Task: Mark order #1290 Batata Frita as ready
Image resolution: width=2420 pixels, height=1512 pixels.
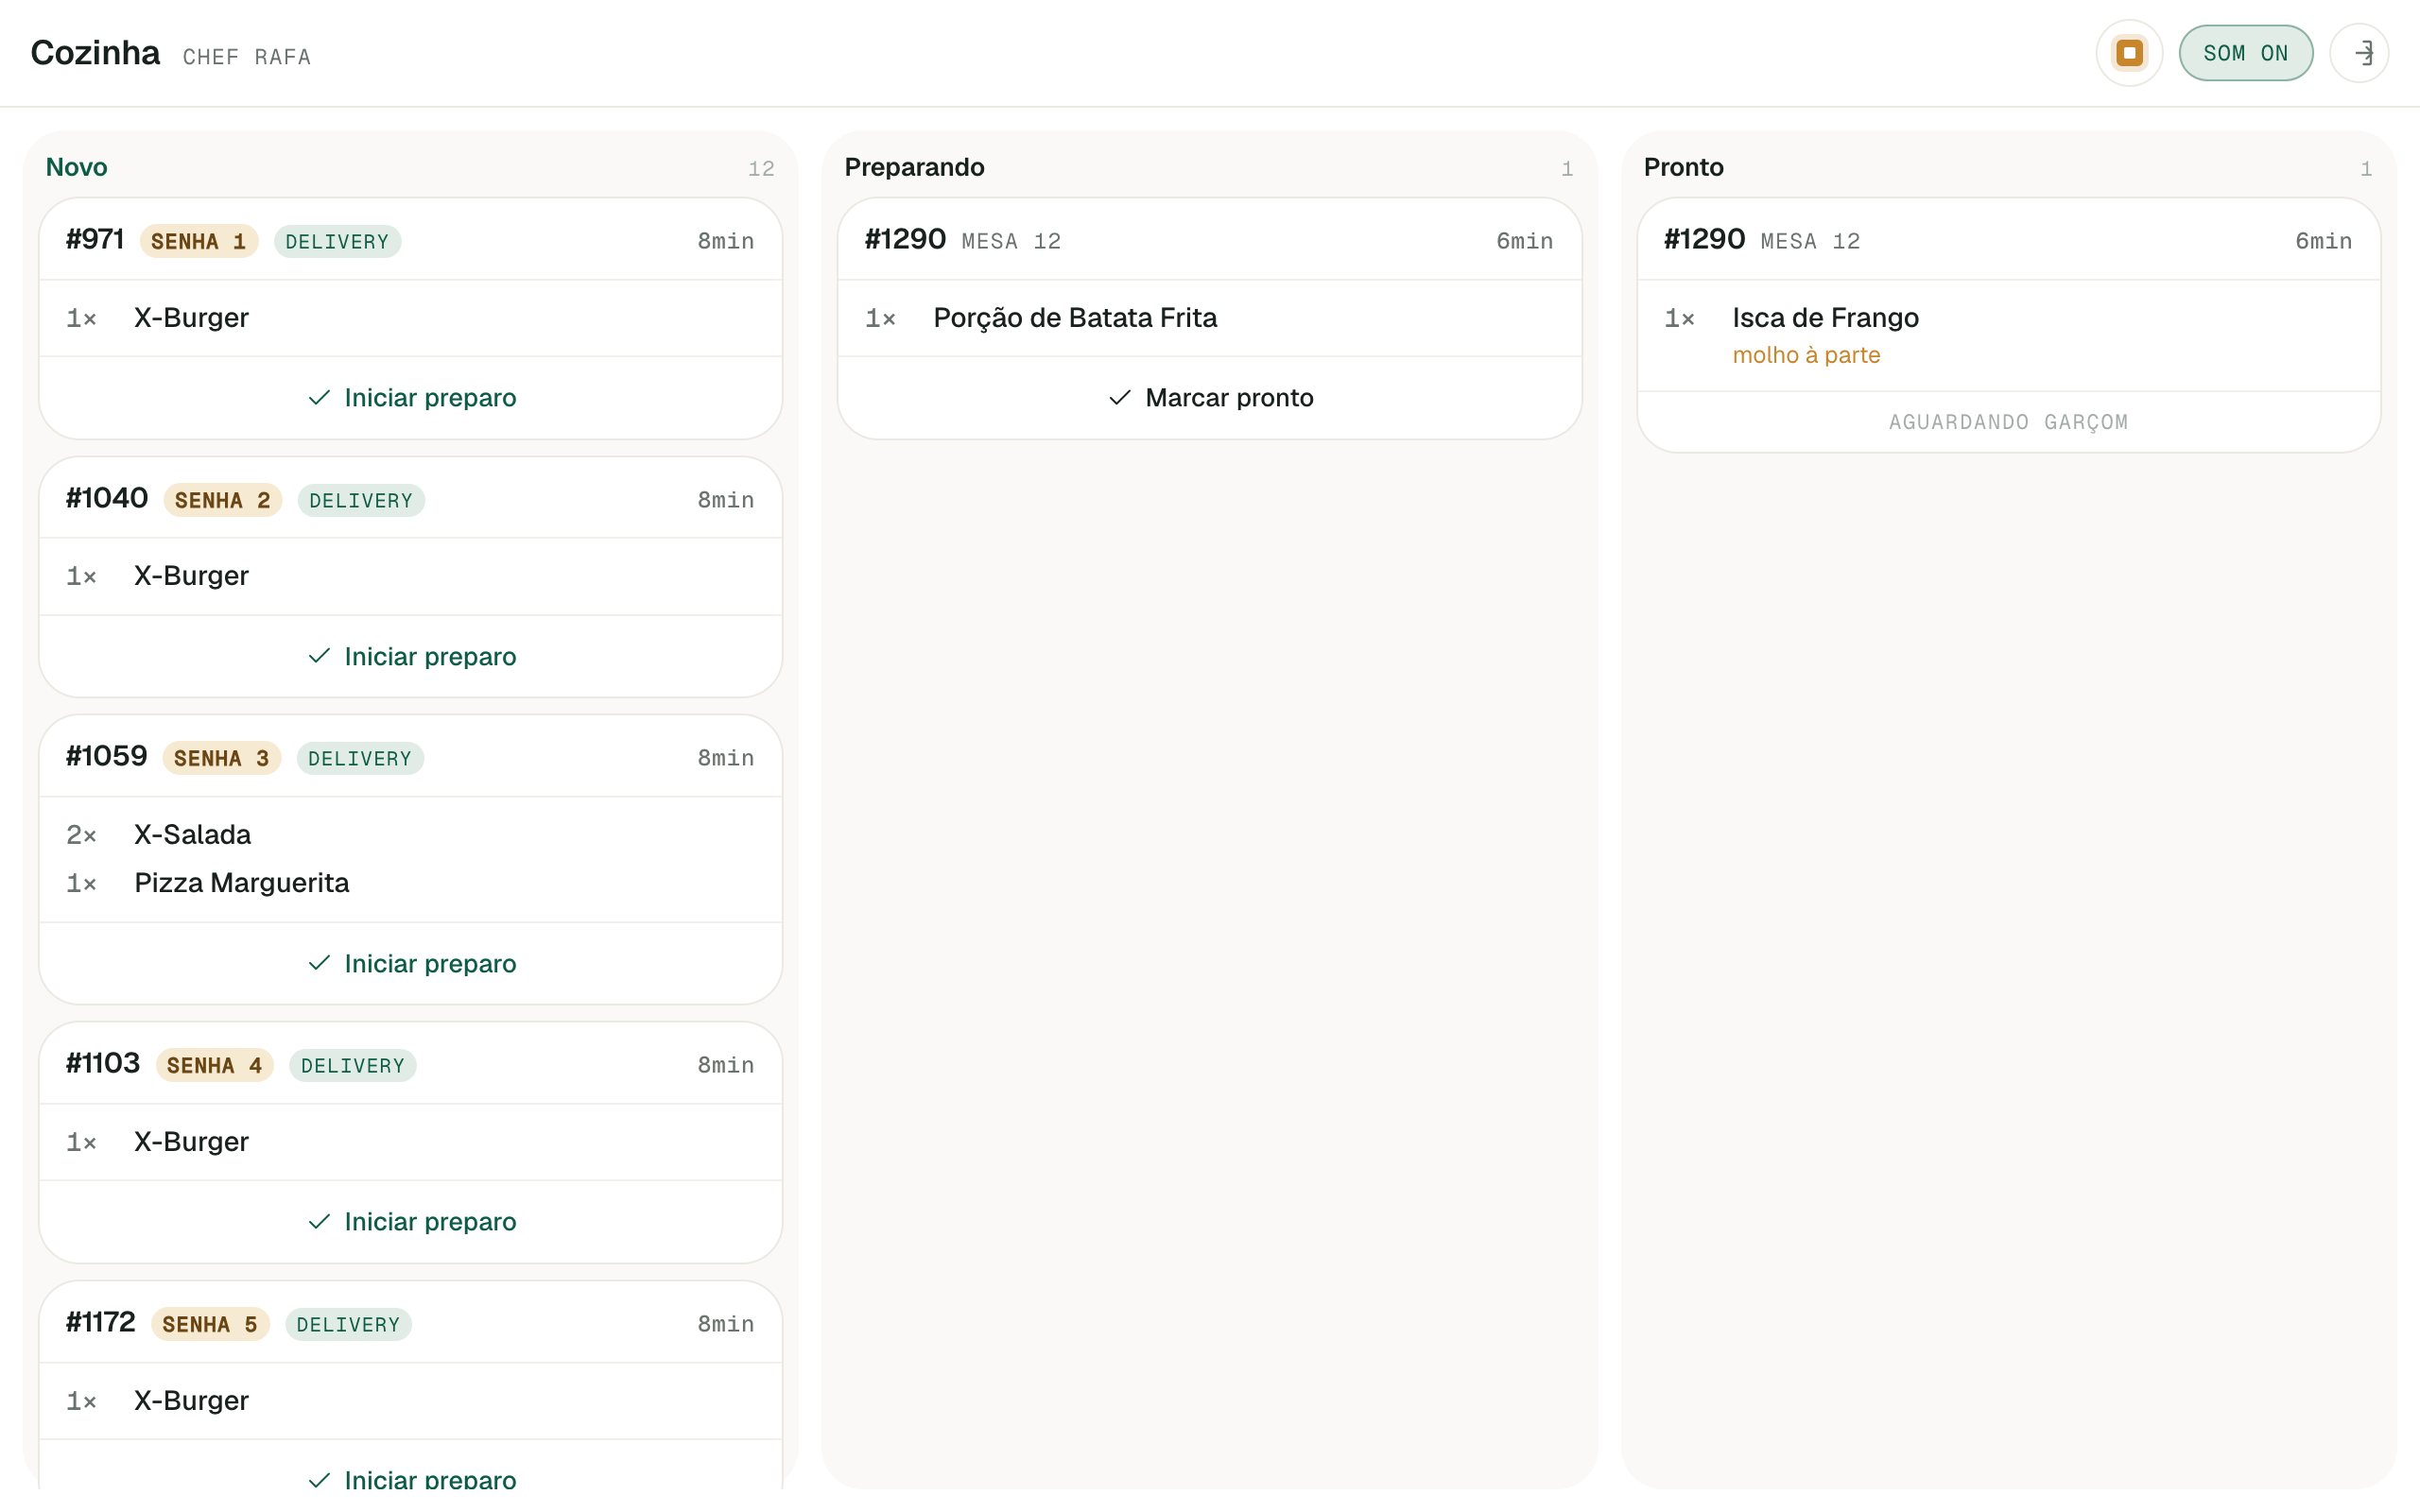Action: click(x=1210, y=398)
